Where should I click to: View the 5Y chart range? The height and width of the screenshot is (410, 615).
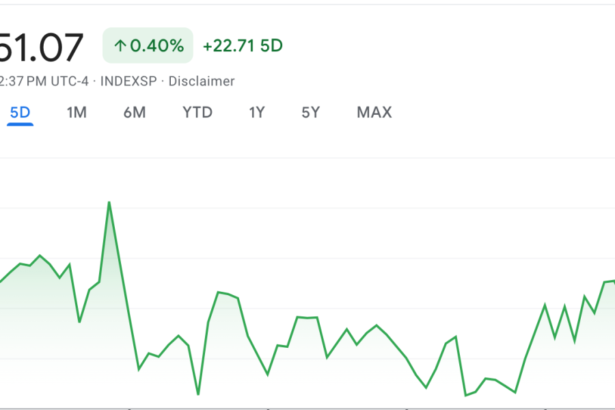point(311,113)
